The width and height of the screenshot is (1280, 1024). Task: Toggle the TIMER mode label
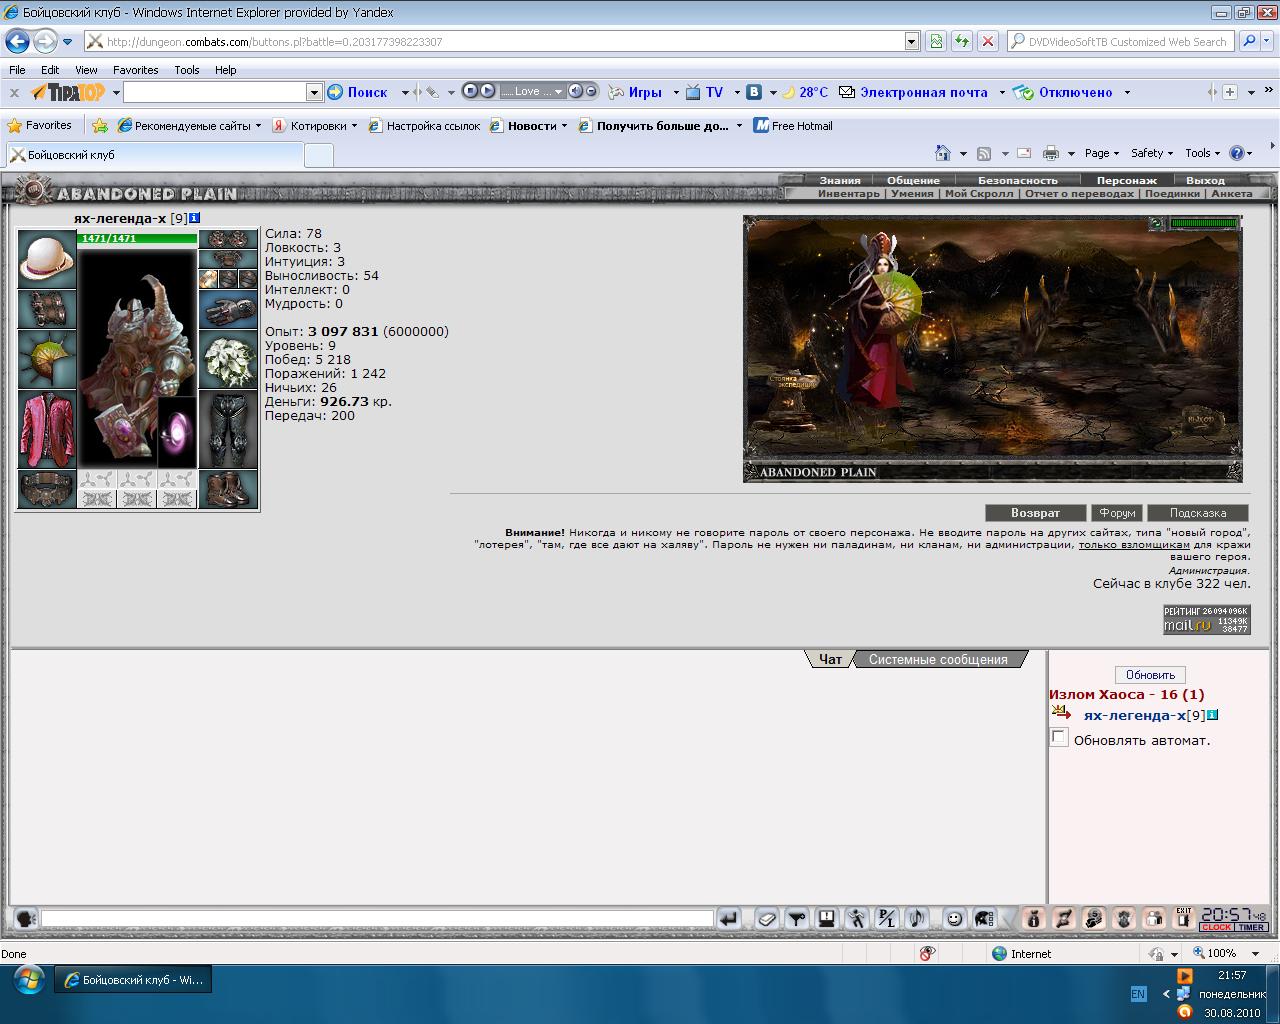(1251, 927)
